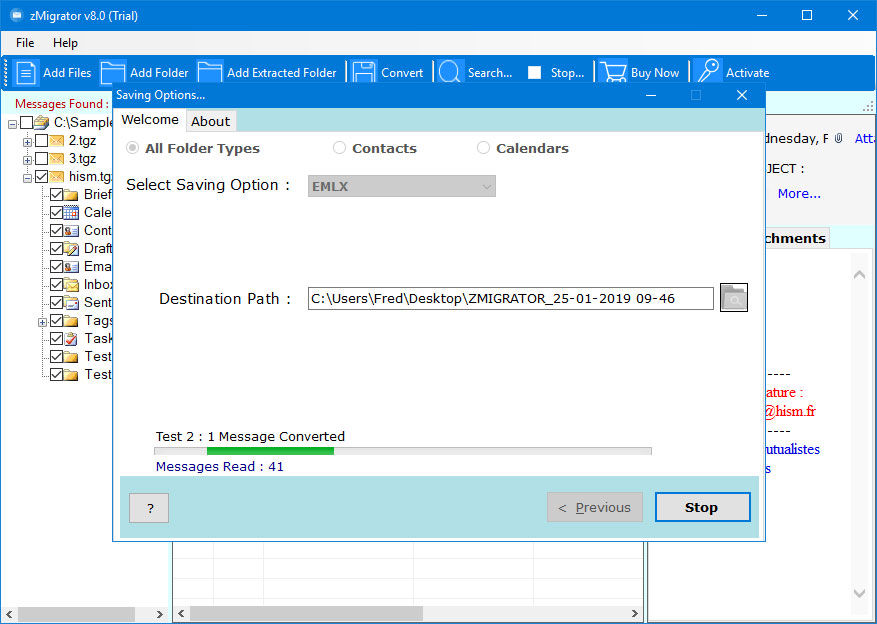Uncheck the Drafts folder checkbox
877x624 pixels.
tap(56, 248)
